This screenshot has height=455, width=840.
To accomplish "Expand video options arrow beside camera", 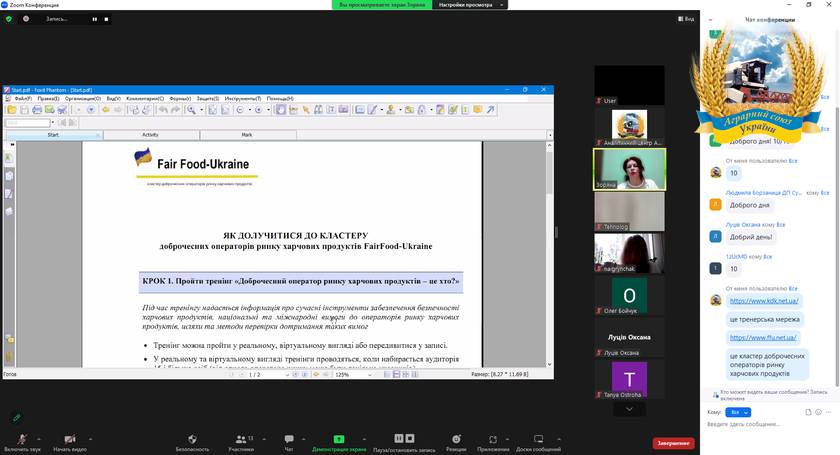I will [x=90, y=439].
